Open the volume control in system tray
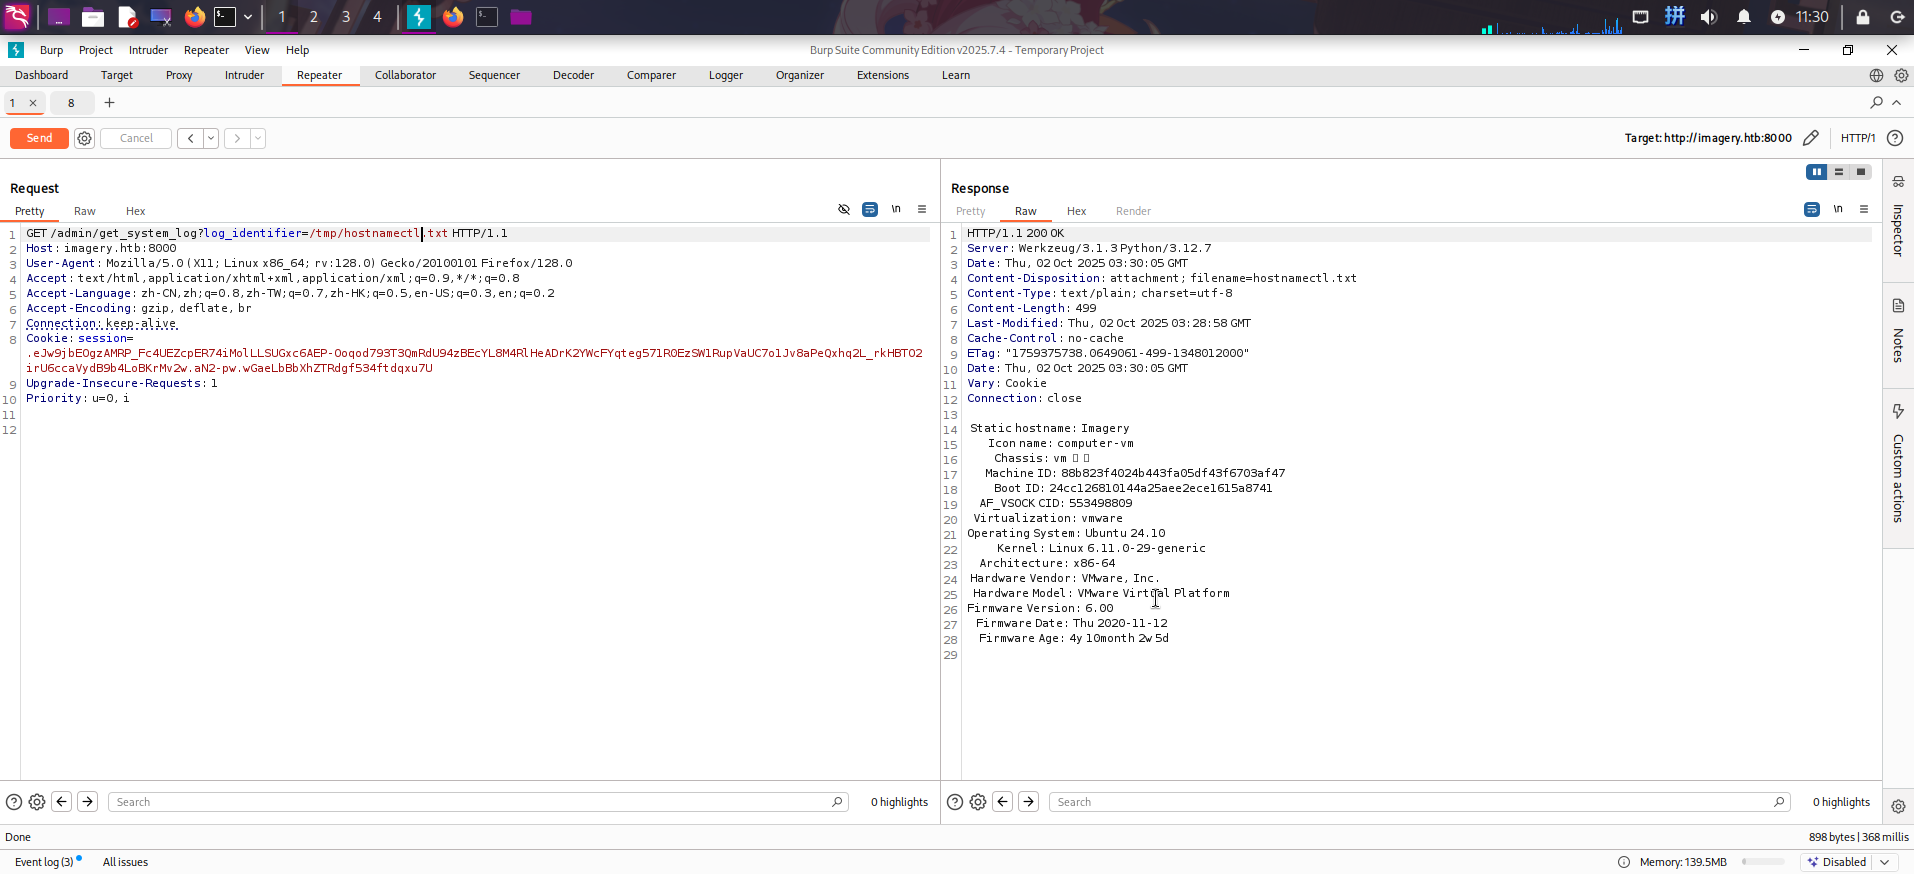This screenshot has height=874, width=1914. (x=1709, y=17)
